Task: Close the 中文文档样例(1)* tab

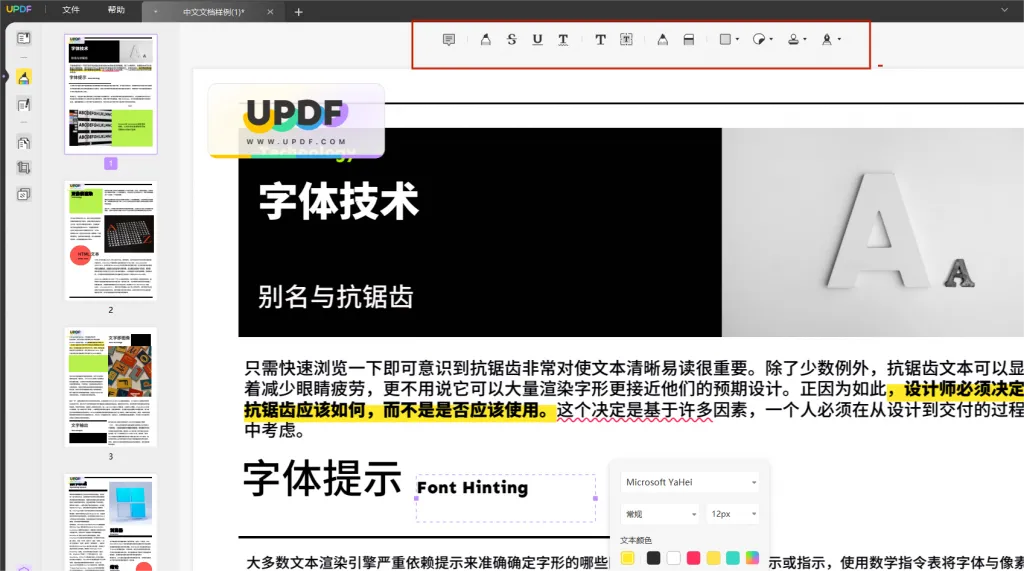Action: coord(270,12)
